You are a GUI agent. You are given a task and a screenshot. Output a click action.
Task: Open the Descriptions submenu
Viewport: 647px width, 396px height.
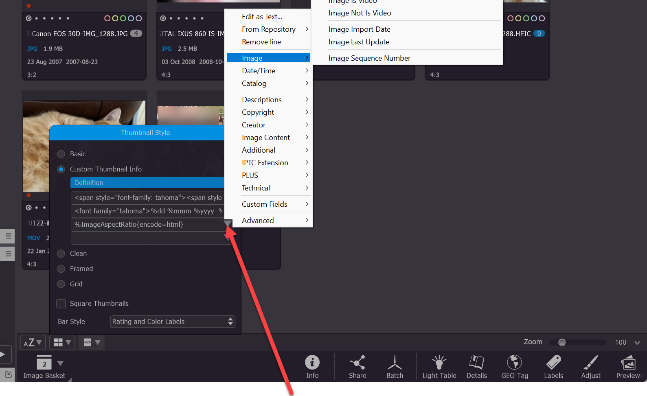click(269, 99)
